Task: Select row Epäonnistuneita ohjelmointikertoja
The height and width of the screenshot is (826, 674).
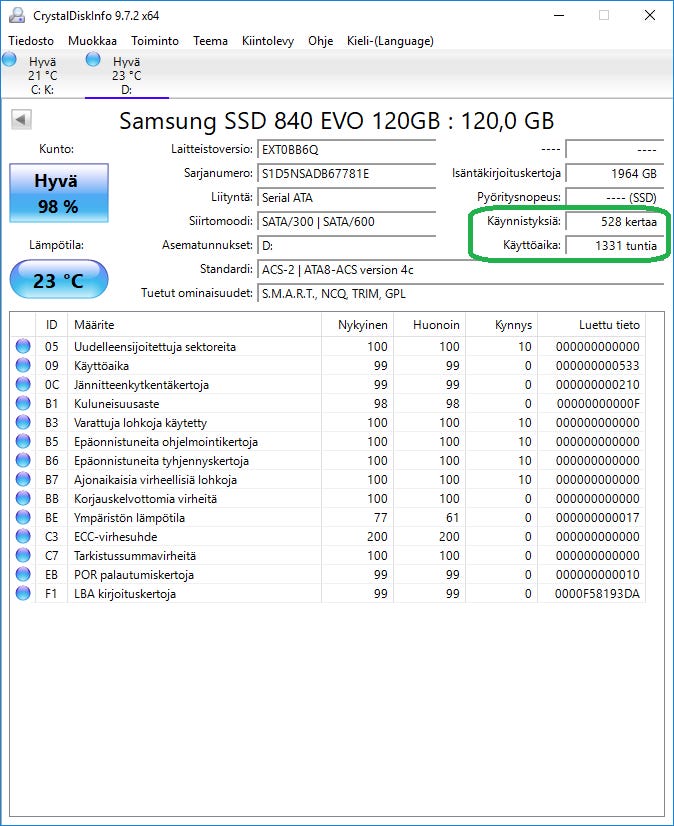Action: pos(328,441)
